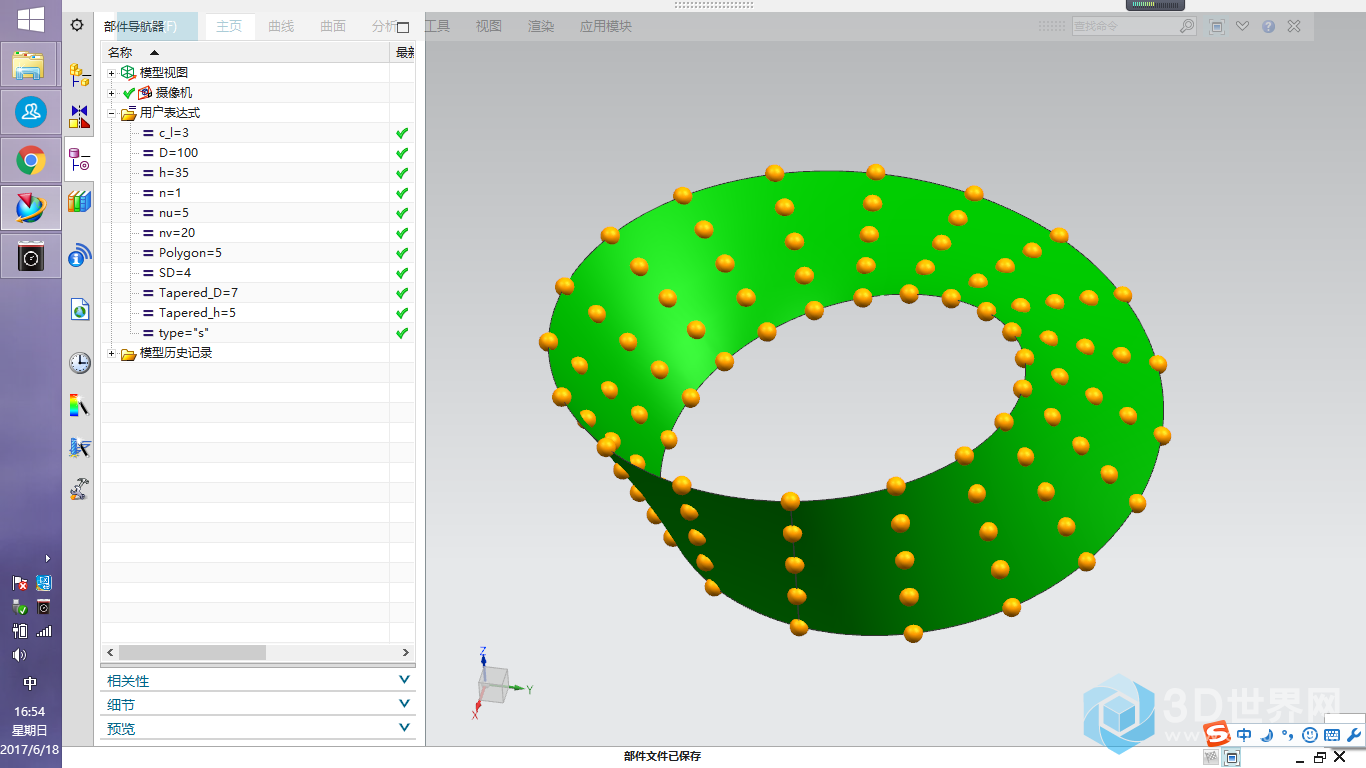Click the navigator horizontal scrollbar thumb

tap(192, 652)
